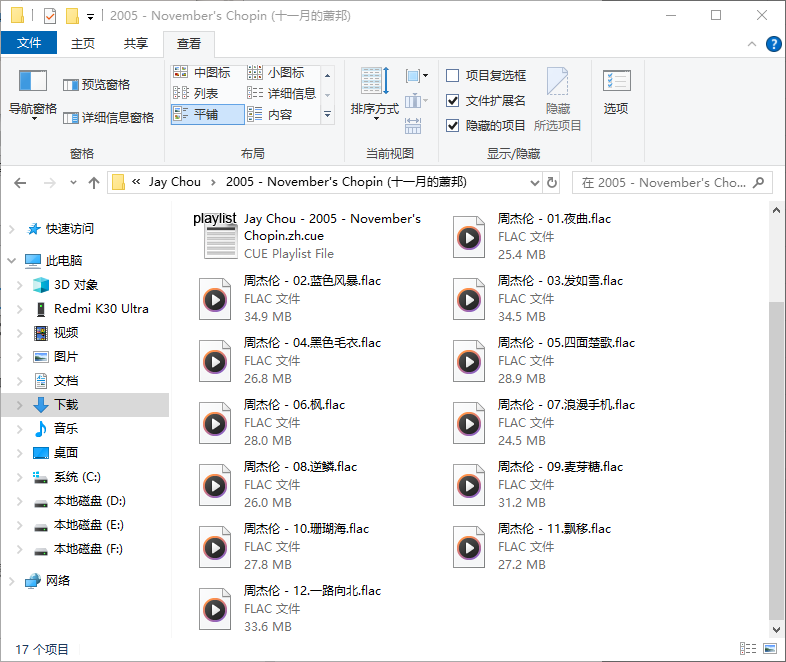Select 01.夜曲.flac file icon

469,237
